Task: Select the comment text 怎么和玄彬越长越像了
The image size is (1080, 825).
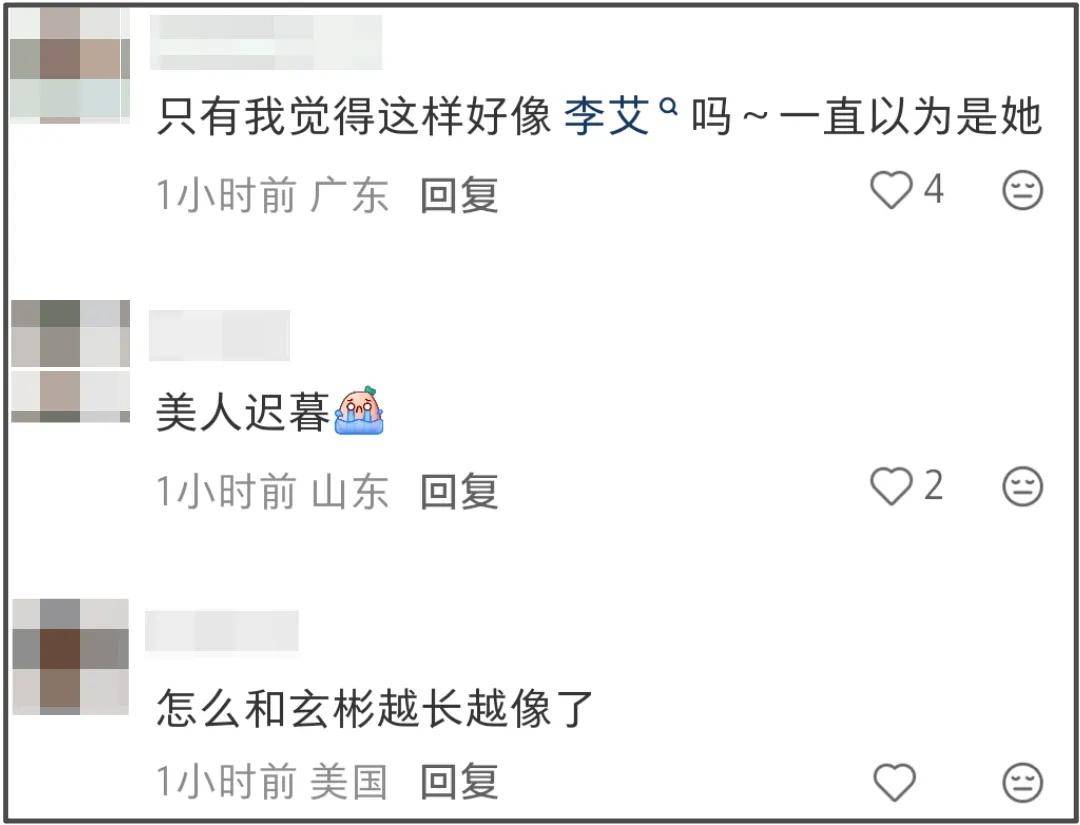Action: click(x=375, y=708)
